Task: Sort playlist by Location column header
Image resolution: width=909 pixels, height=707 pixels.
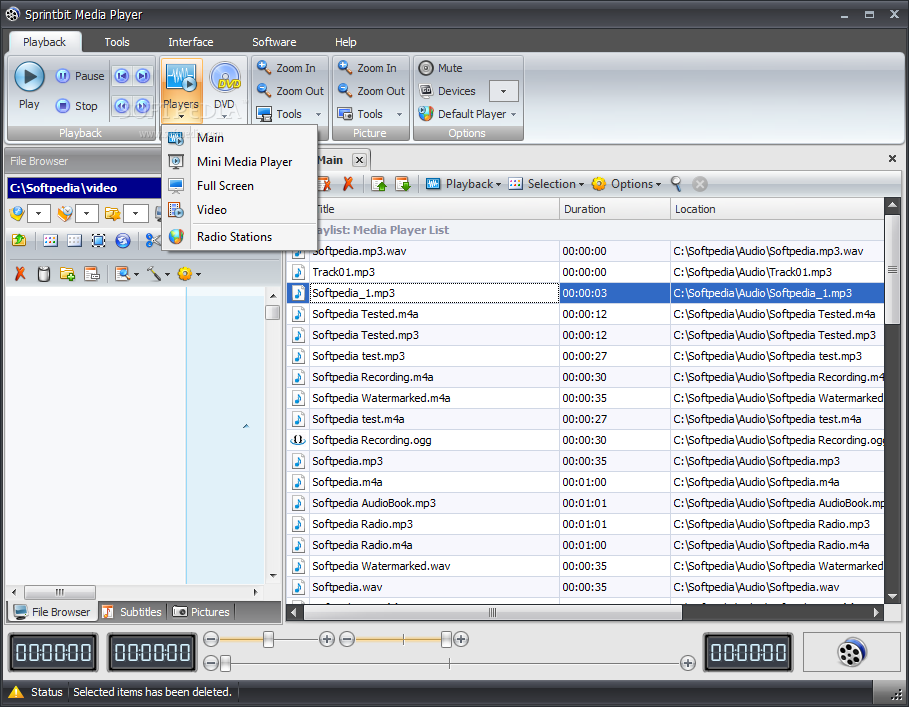Action: 777,209
